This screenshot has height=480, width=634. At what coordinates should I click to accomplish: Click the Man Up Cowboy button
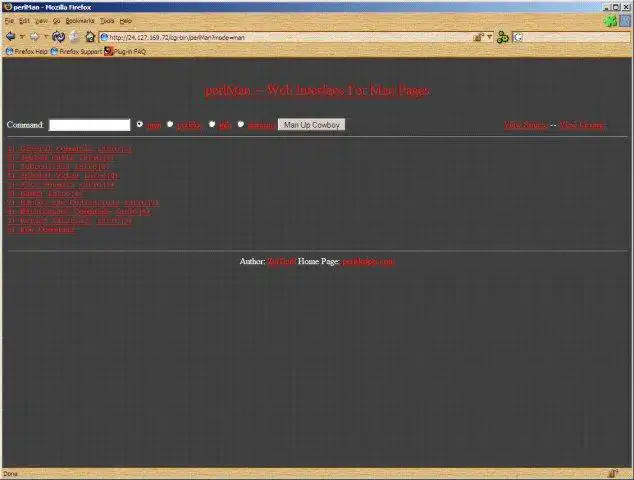coord(311,125)
